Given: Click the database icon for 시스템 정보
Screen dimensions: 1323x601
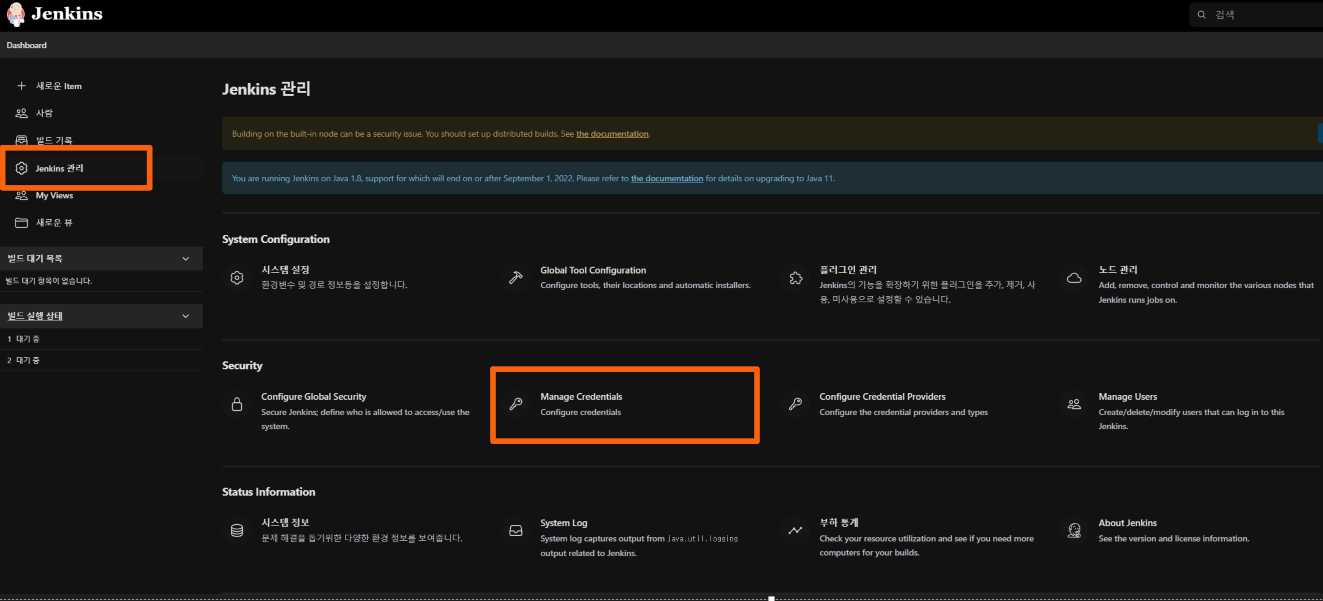Looking at the screenshot, I should click(x=237, y=531).
